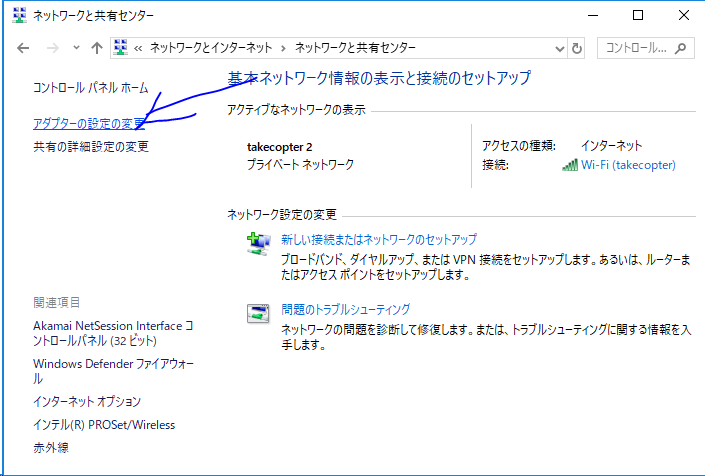Open 問題のトラブルシューティング link
Image resolution: width=705 pixels, height=476 pixels.
345,309
